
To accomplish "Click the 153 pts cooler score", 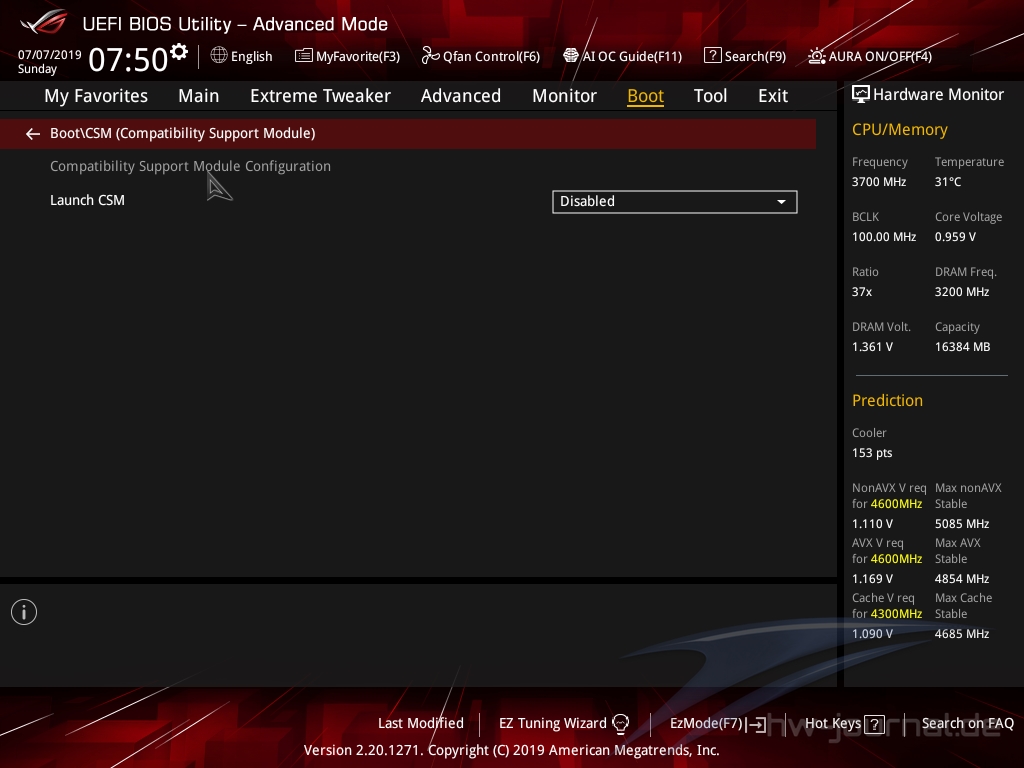I will tap(872, 453).
